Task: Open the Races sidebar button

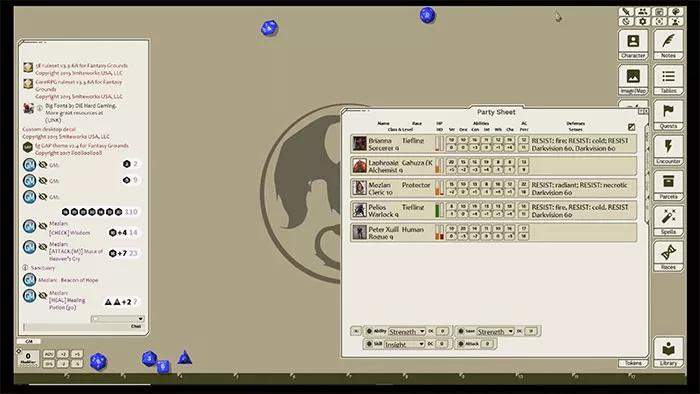Action: pyautogui.click(x=668, y=256)
